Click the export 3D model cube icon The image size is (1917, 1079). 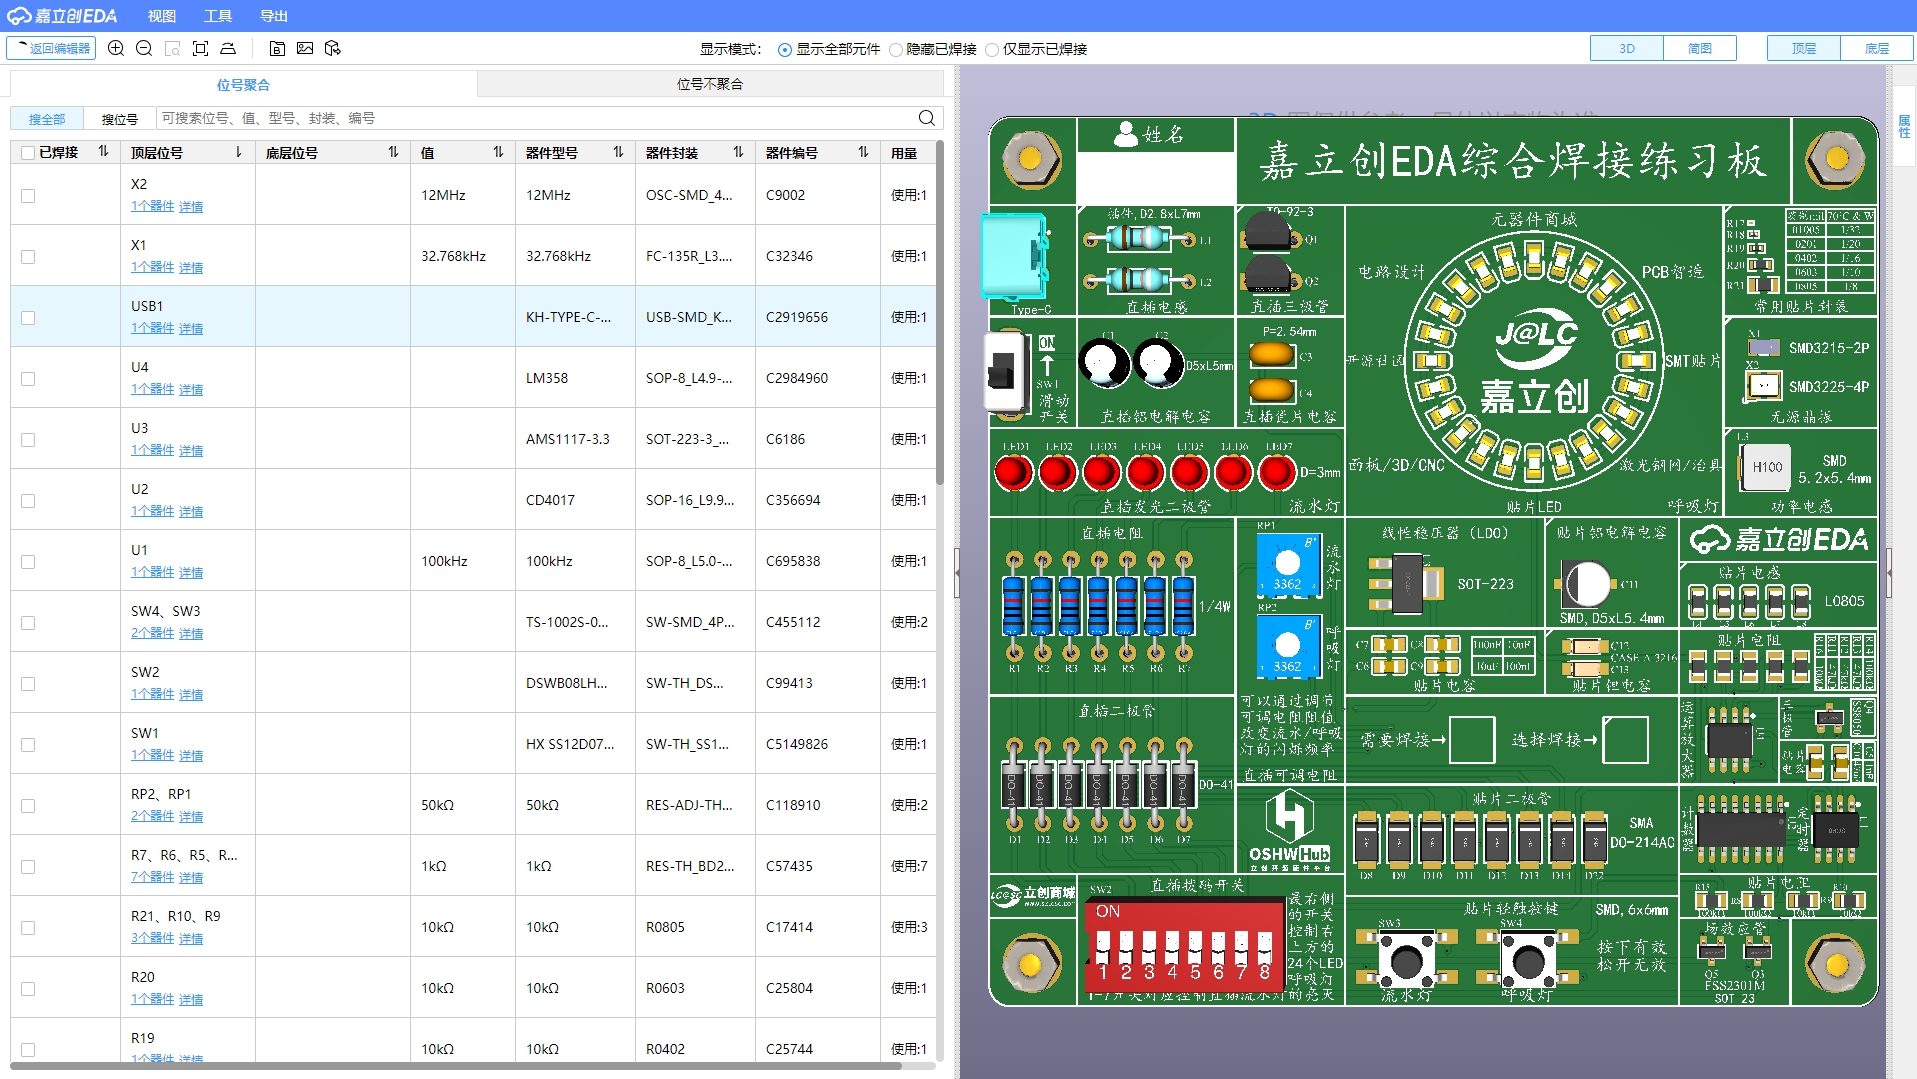pos(333,48)
